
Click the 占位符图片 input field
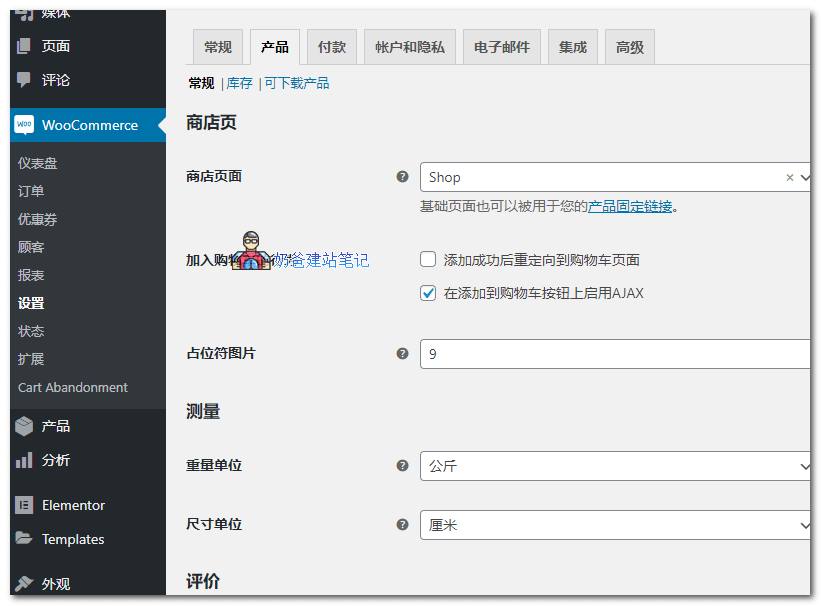(612, 354)
